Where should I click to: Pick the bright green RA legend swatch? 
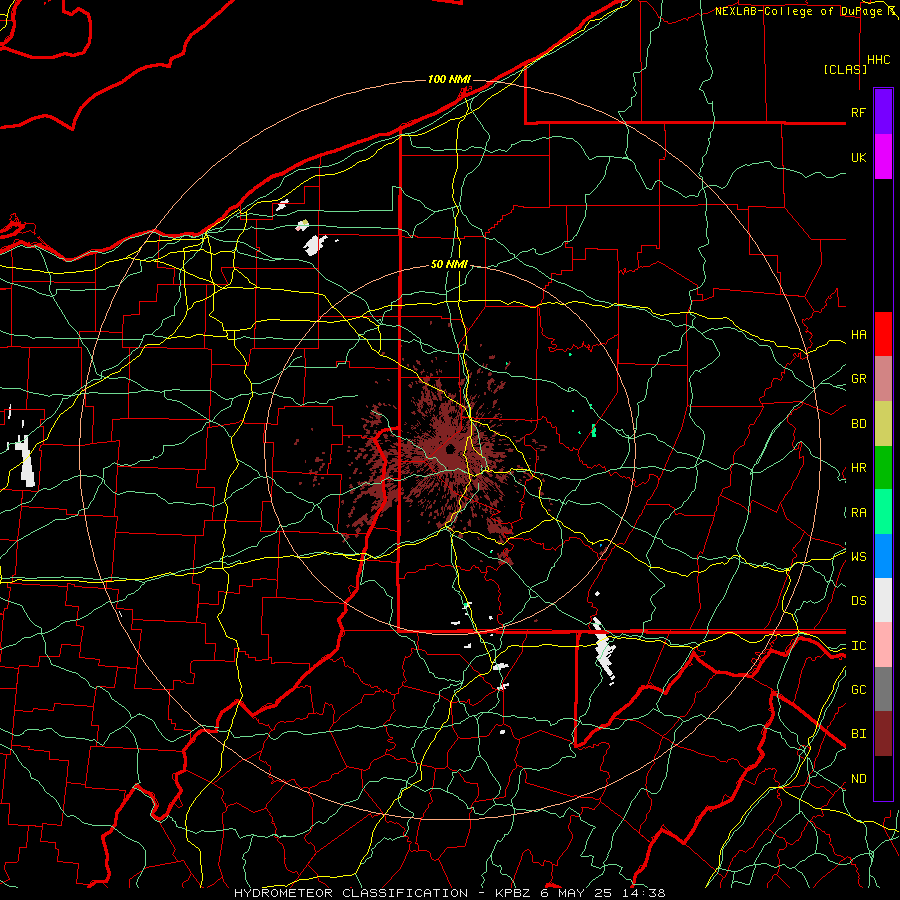[883, 512]
